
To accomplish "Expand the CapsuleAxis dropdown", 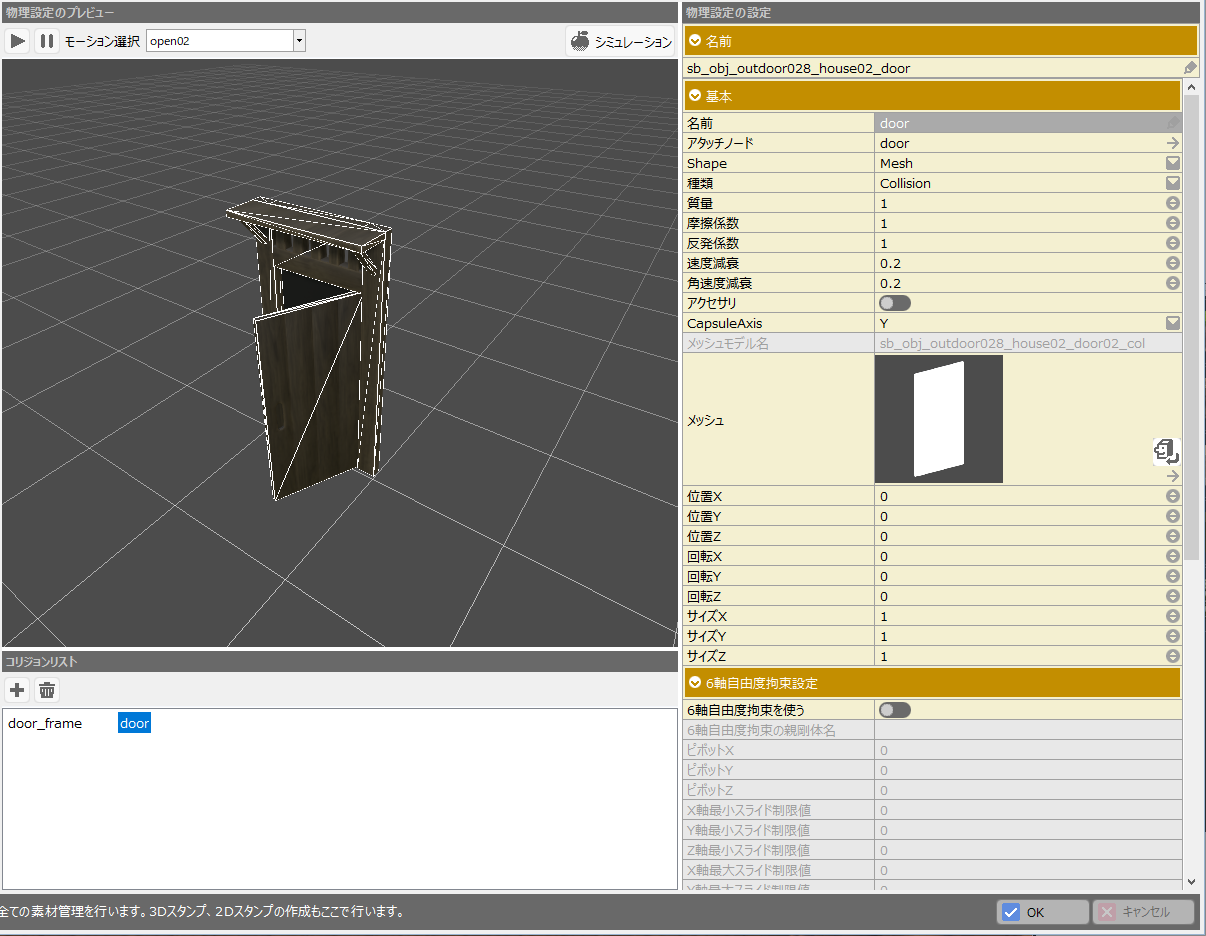I will point(1173,323).
